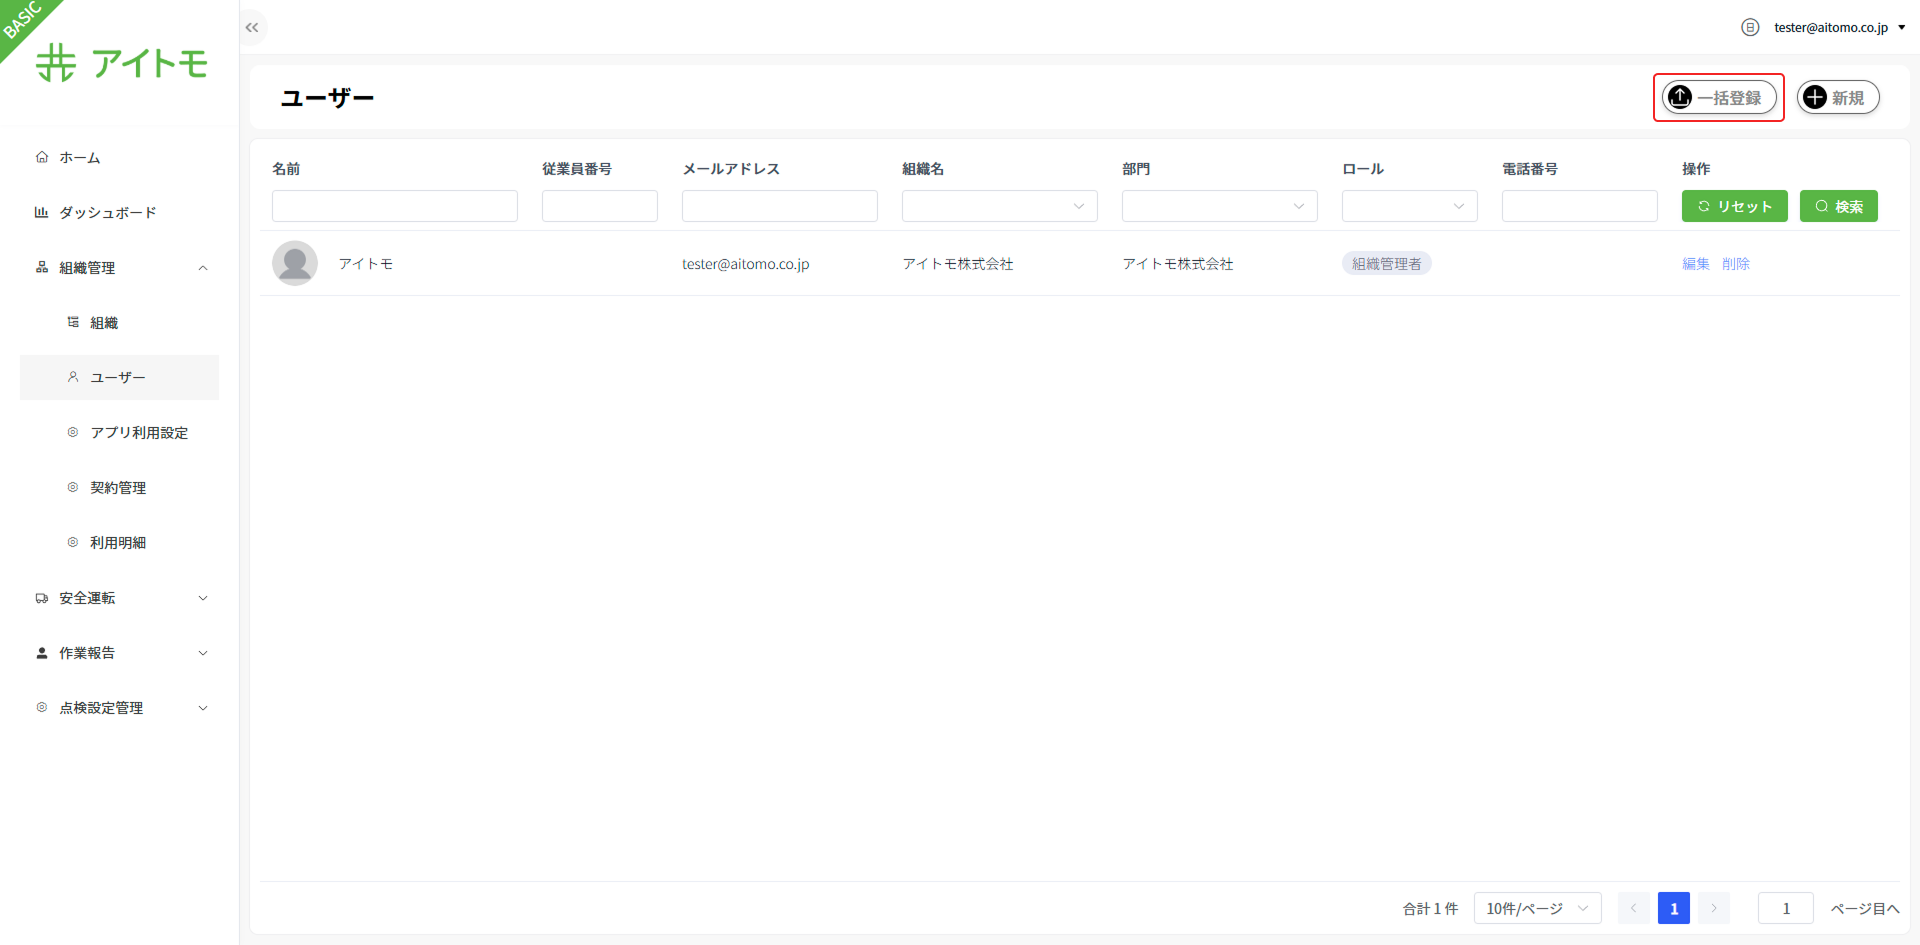Click the 一括登録 bulk upload button

tap(1718, 98)
